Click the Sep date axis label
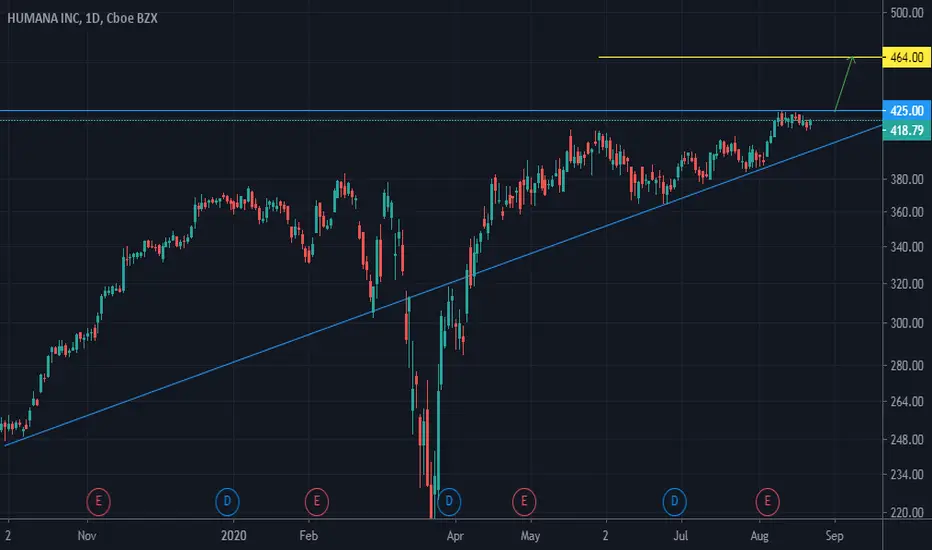This screenshot has height=550, width=932. (835, 536)
